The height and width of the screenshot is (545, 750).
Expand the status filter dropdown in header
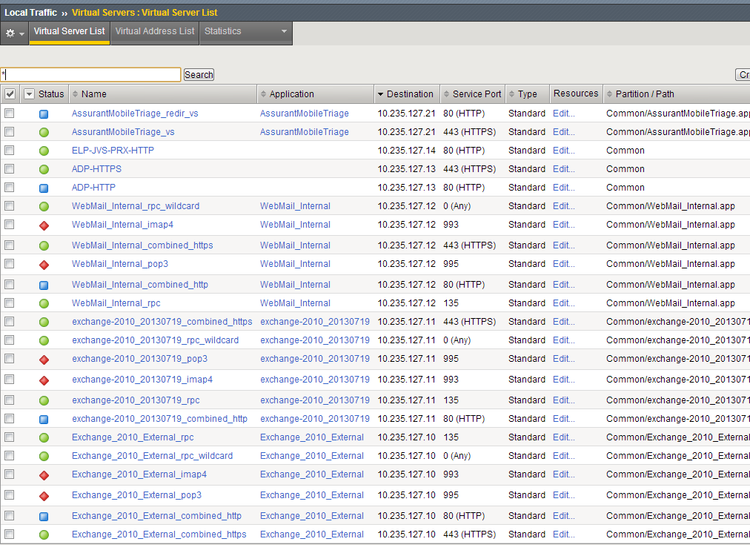(29, 94)
